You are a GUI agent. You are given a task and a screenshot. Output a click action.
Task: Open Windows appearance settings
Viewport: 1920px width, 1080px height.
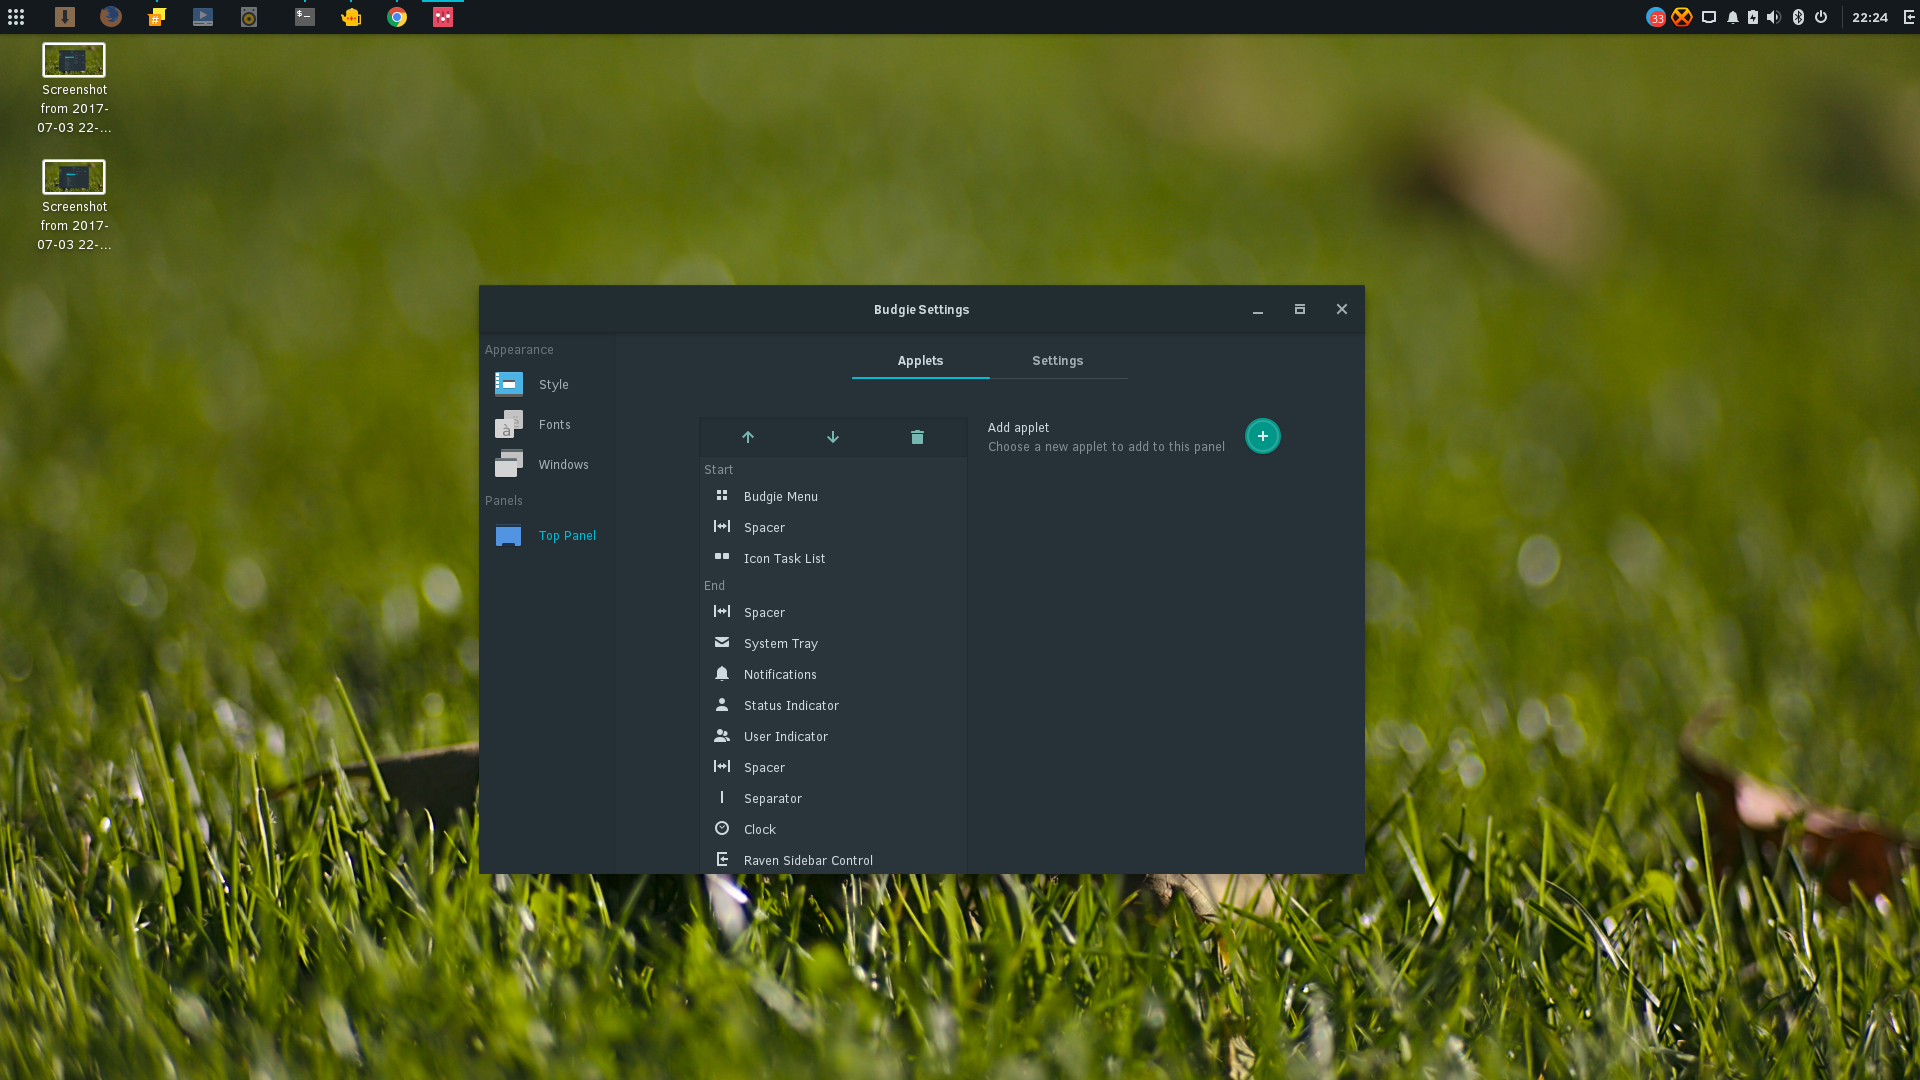pos(548,465)
